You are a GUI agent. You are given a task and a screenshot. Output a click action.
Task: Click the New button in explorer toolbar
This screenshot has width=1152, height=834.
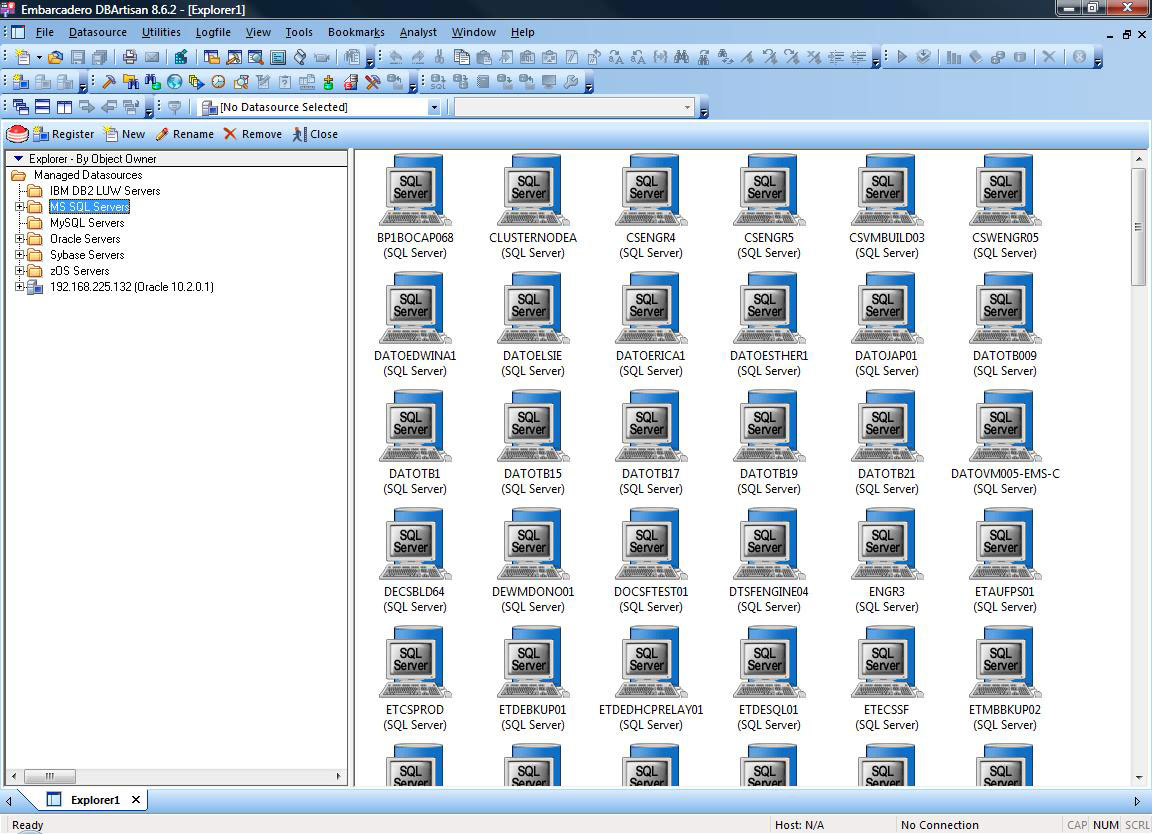tap(124, 134)
